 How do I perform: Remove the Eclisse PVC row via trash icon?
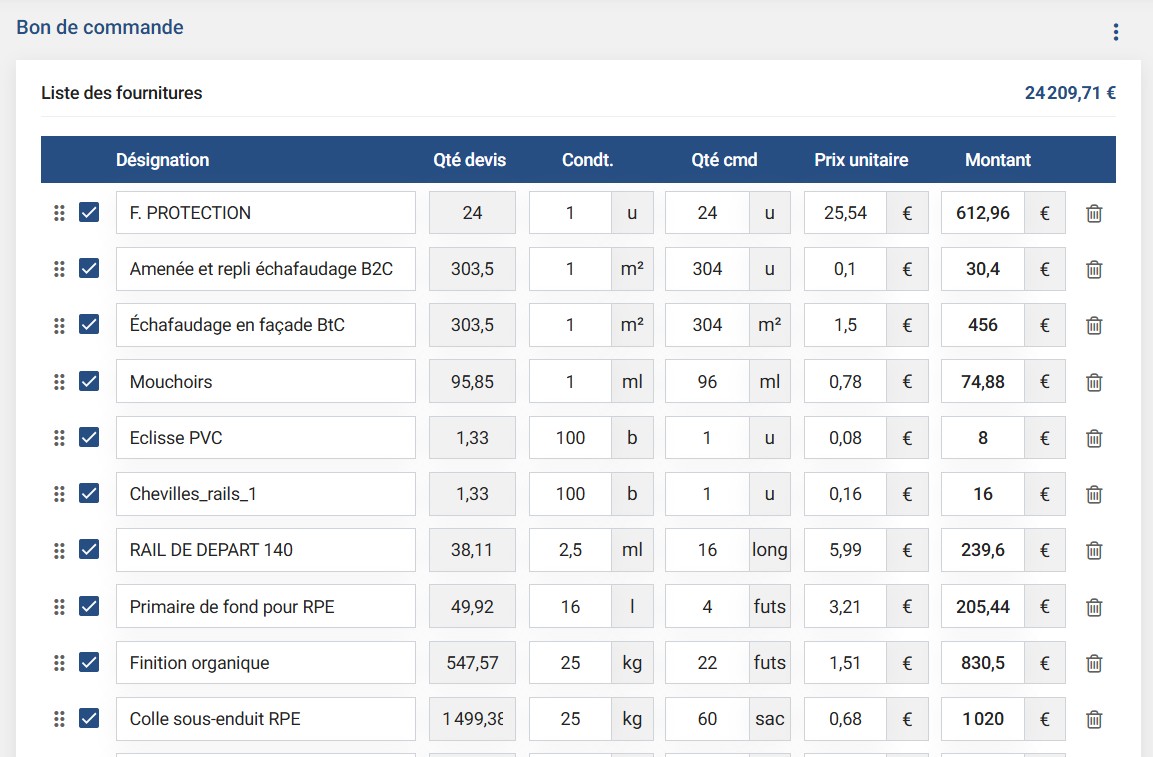tap(1094, 438)
